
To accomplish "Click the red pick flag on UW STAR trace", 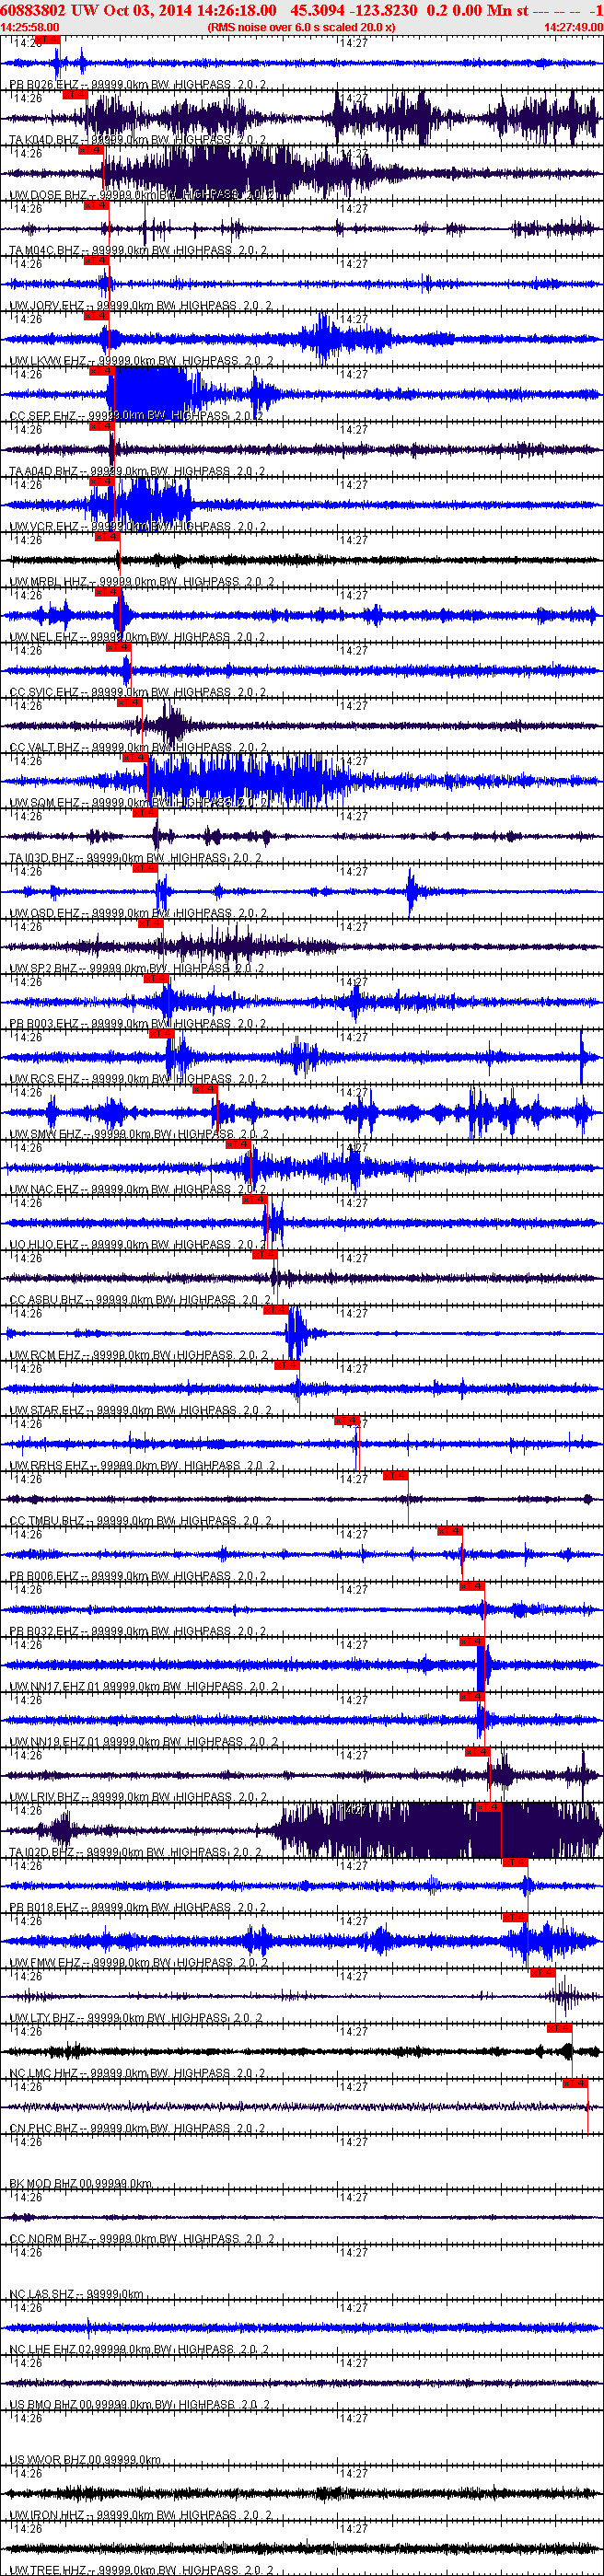I will click(x=286, y=1365).
